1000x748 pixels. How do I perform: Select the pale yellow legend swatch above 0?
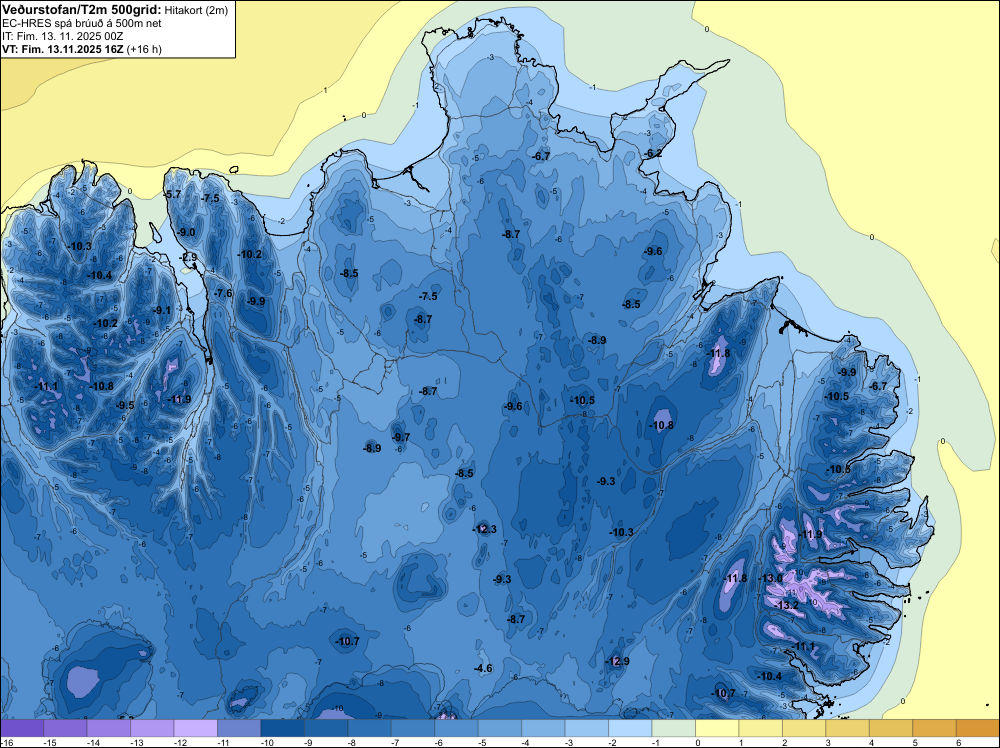[717, 728]
